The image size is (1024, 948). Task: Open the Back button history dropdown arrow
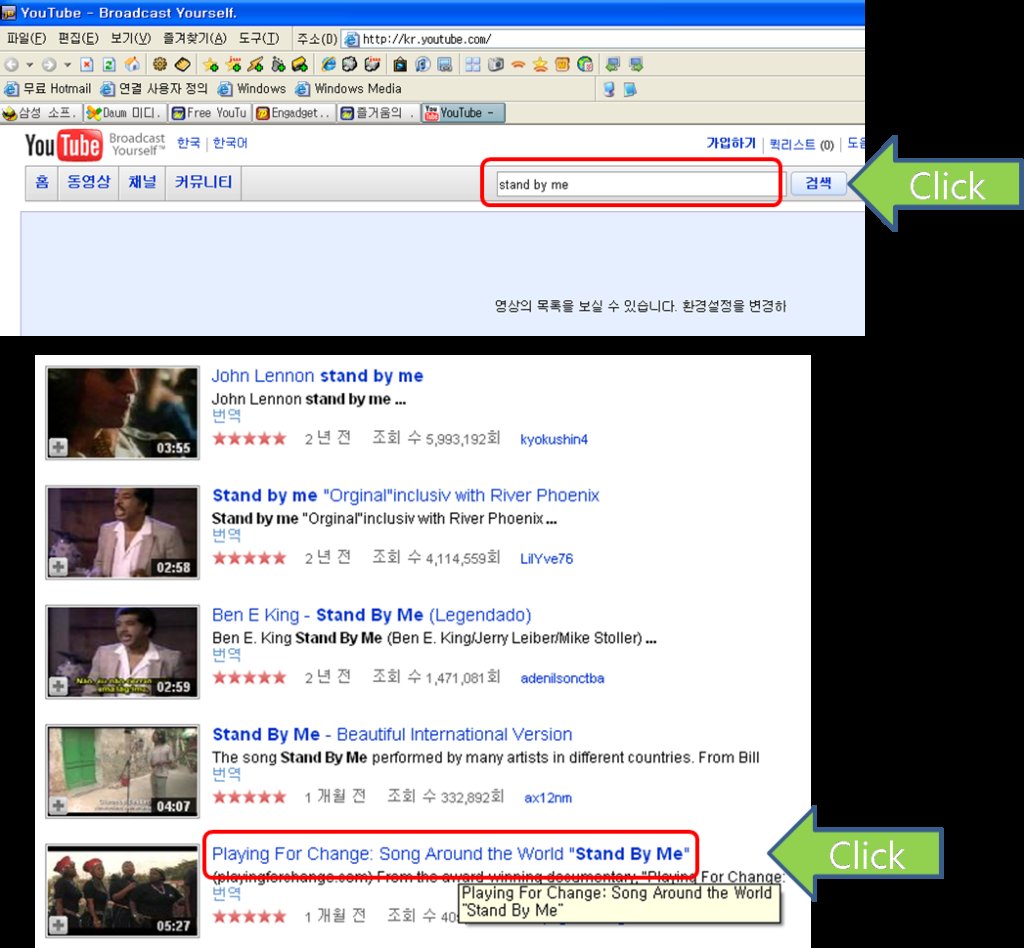coord(29,65)
